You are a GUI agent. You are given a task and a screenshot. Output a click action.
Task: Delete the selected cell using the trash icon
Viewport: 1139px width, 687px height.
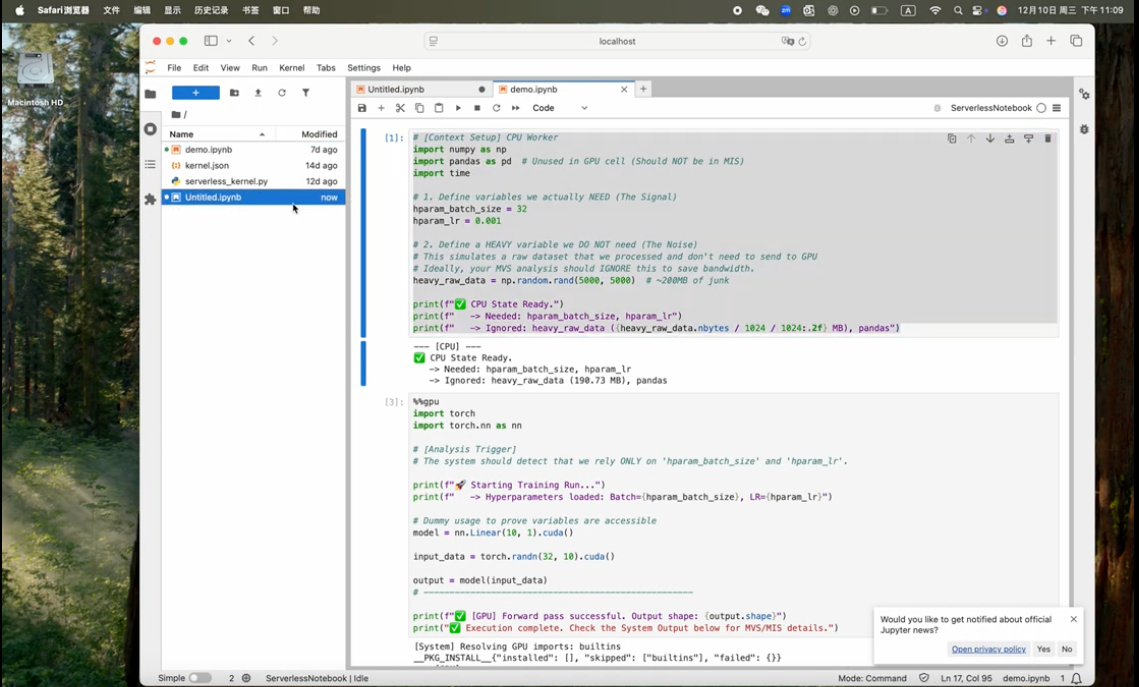tap(1048, 139)
